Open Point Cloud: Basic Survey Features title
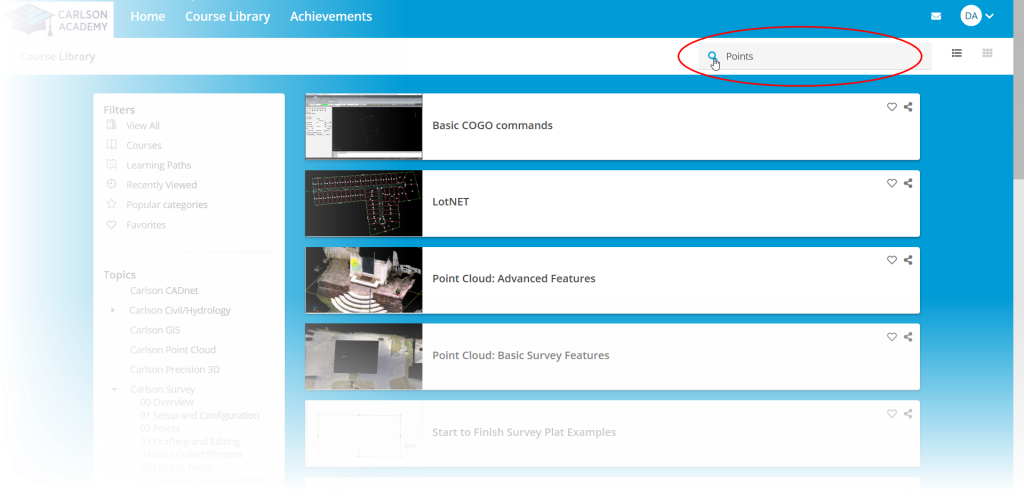 click(520, 355)
